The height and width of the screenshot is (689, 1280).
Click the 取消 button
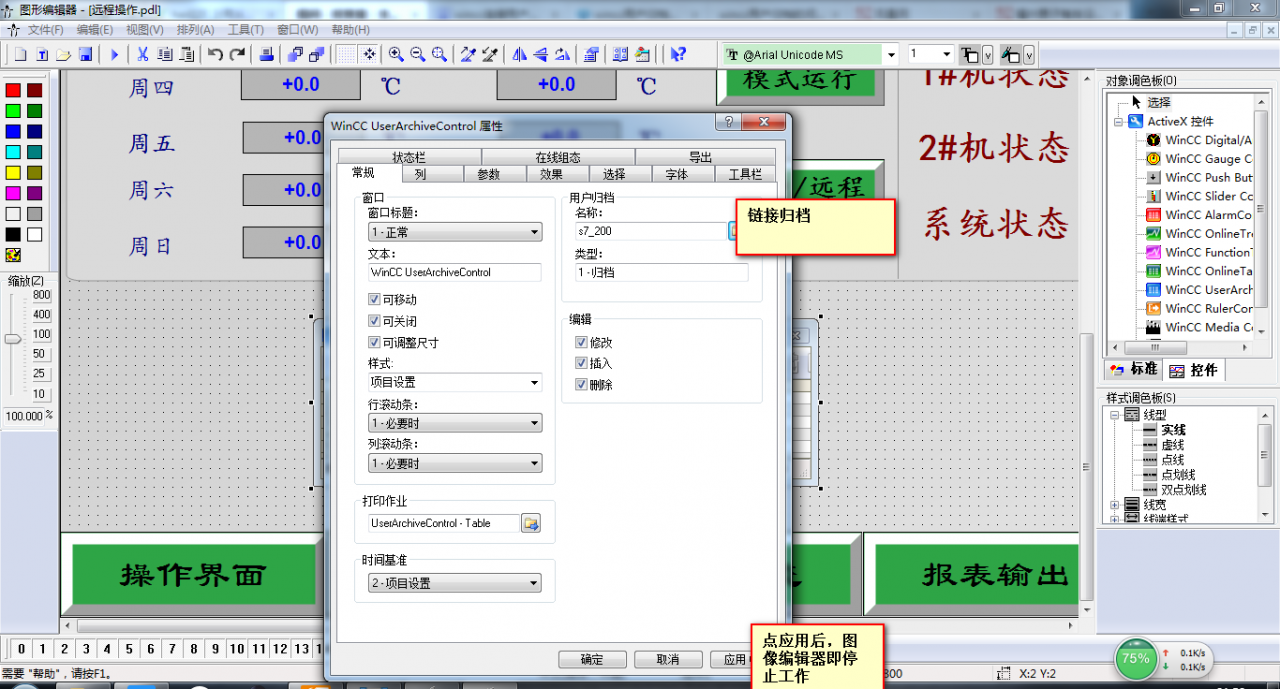click(x=667, y=660)
